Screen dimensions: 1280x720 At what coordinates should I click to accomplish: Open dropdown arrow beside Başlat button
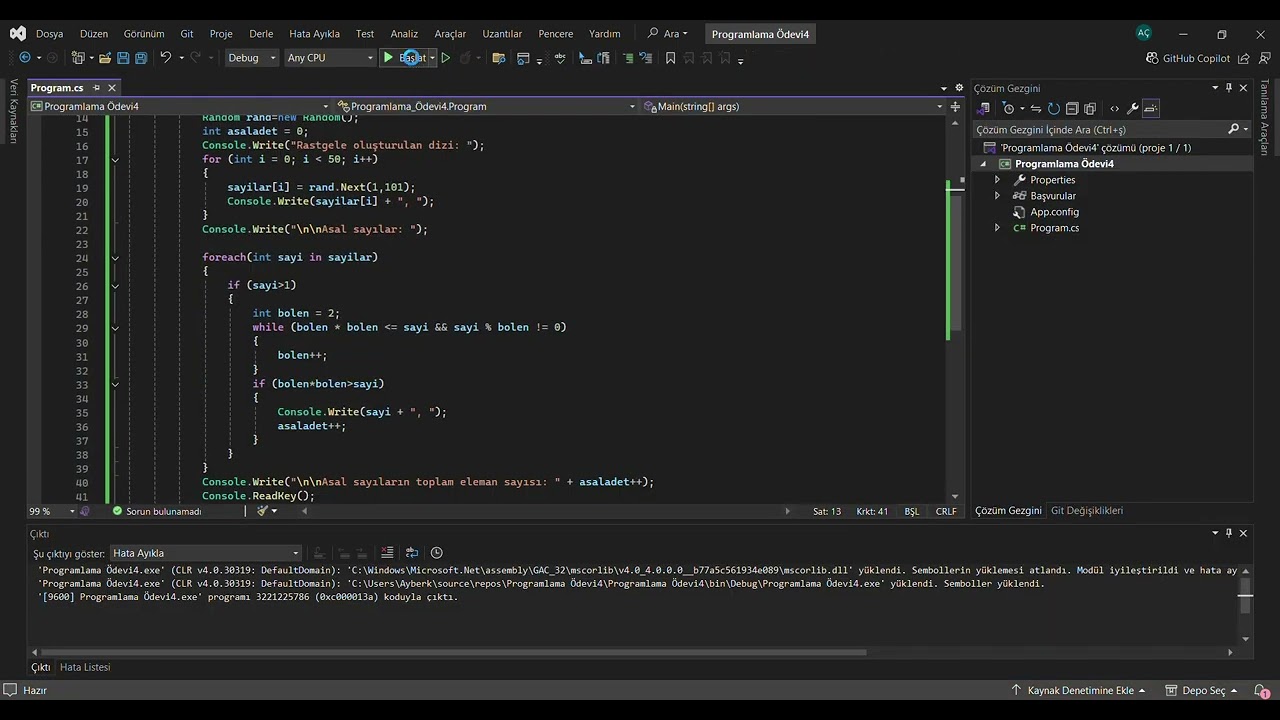(x=432, y=58)
